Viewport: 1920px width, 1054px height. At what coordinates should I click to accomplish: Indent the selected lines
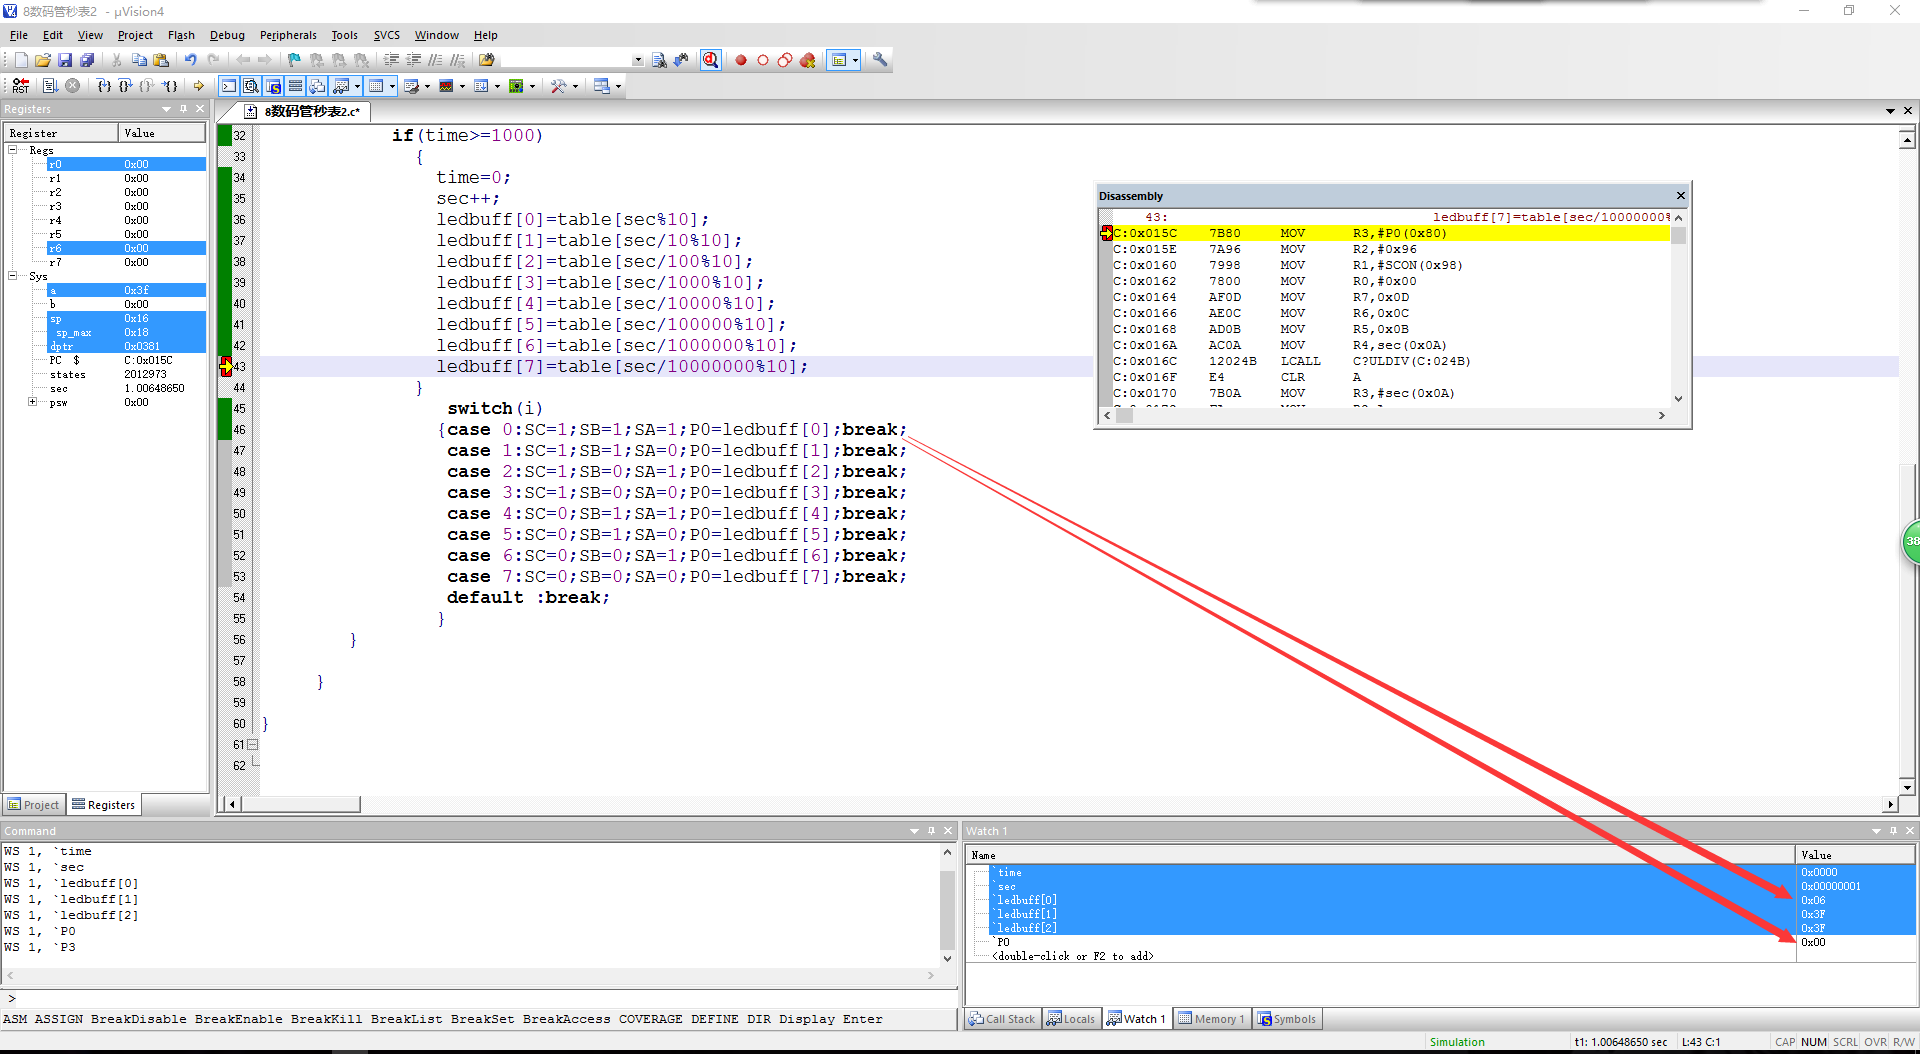coord(391,60)
